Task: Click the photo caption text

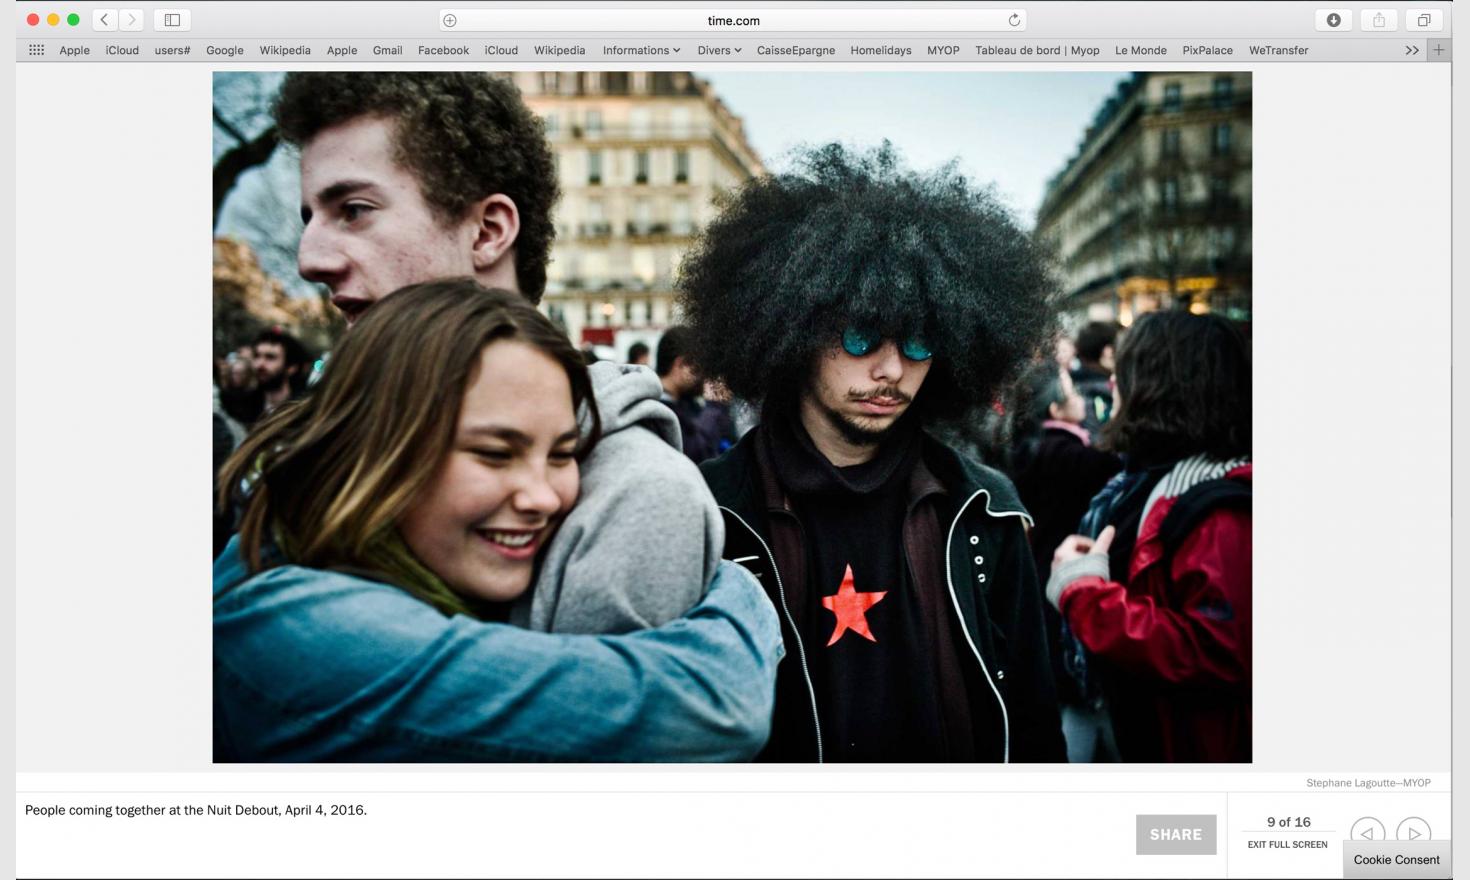Action: coord(196,810)
